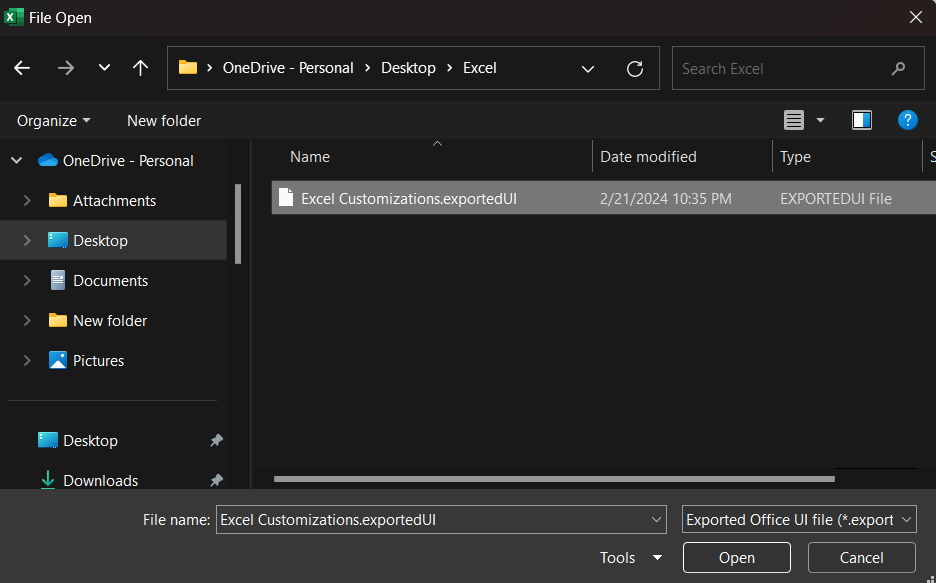Screen dimensions: 936x583
Task: Collapse the OneDrive - Personal tree node
Action: 17,161
